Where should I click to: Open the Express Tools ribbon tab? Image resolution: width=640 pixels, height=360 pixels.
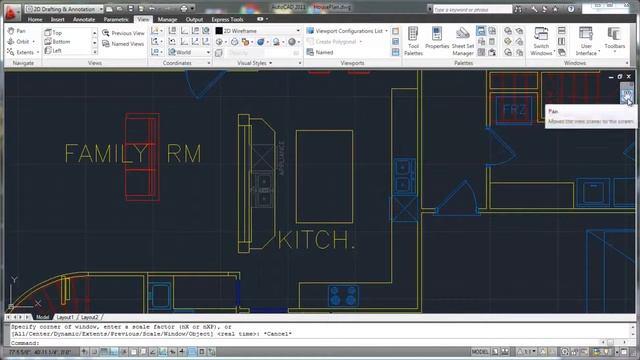pos(227,19)
